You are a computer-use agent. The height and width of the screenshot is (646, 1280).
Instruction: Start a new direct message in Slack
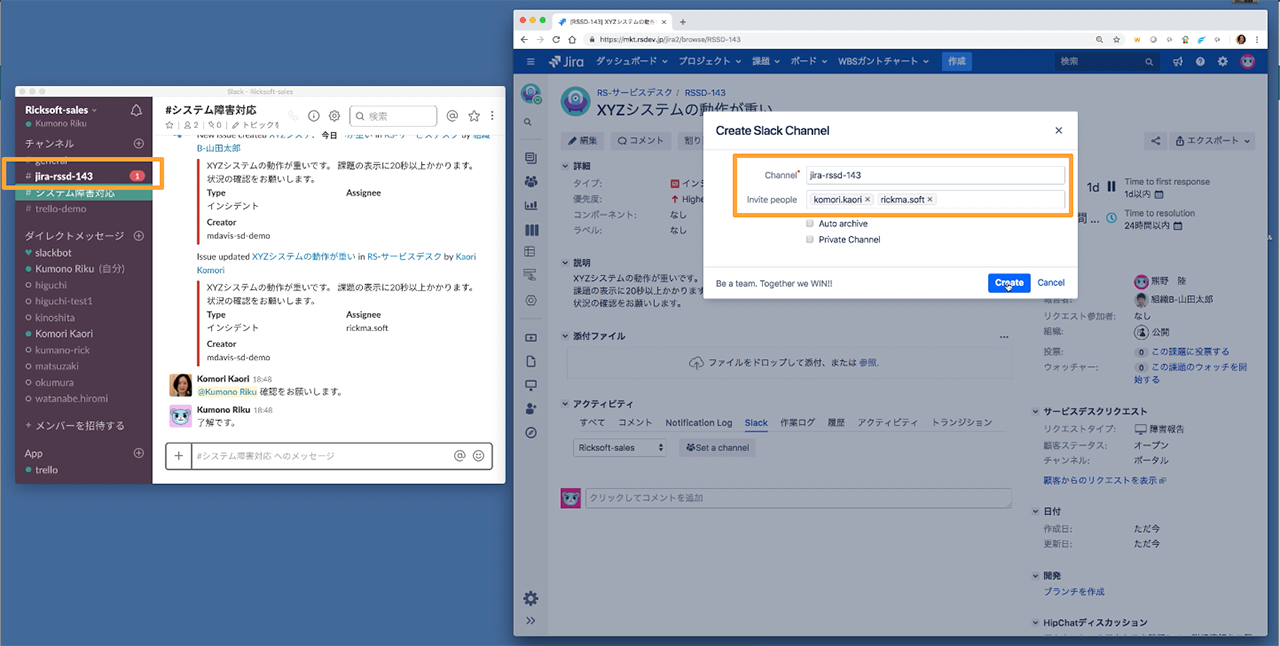pos(139,236)
